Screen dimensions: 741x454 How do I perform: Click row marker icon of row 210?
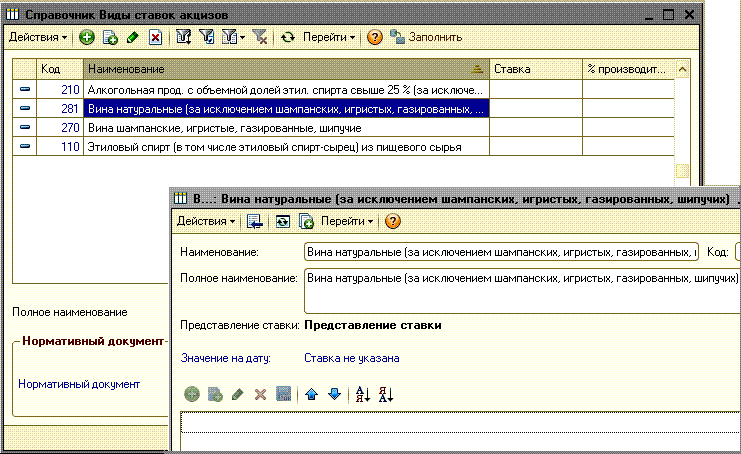click(25, 89)
